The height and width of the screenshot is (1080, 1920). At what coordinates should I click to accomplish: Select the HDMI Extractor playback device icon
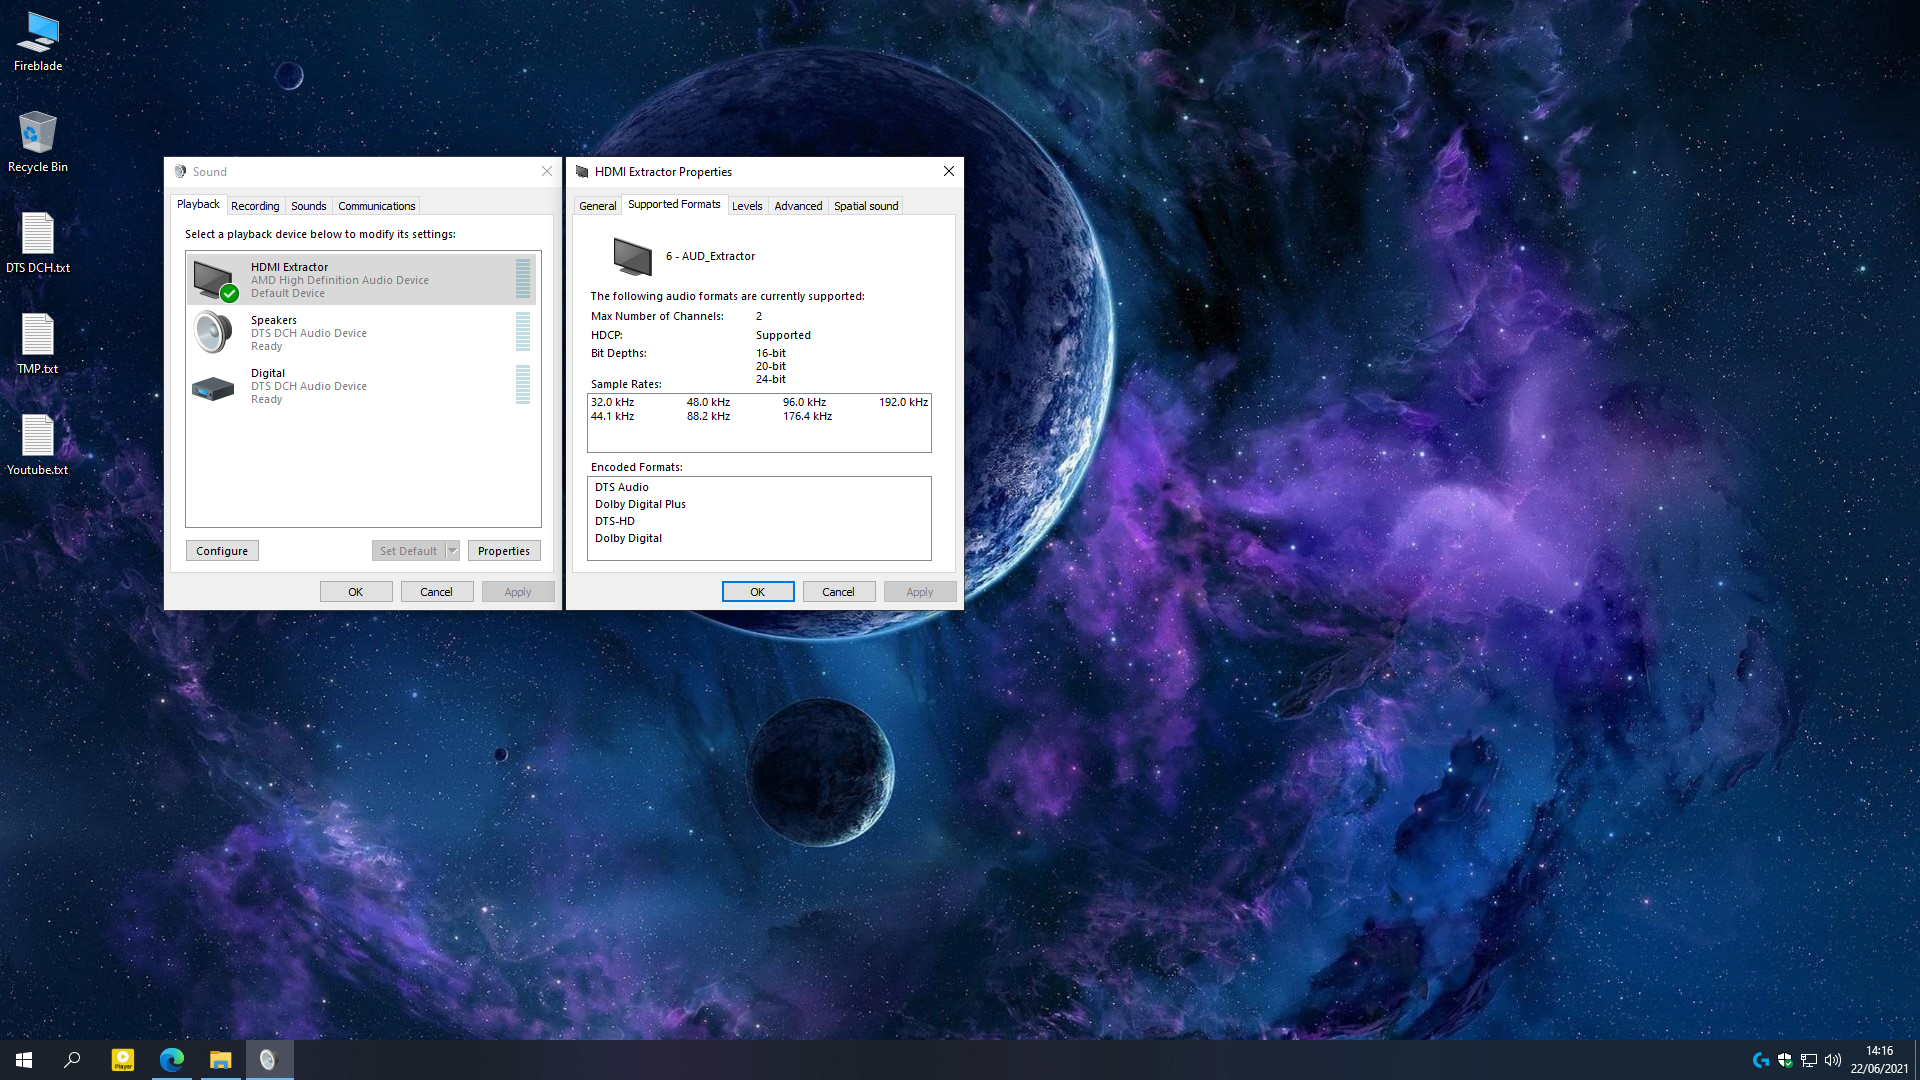click(x=215, y=280)
